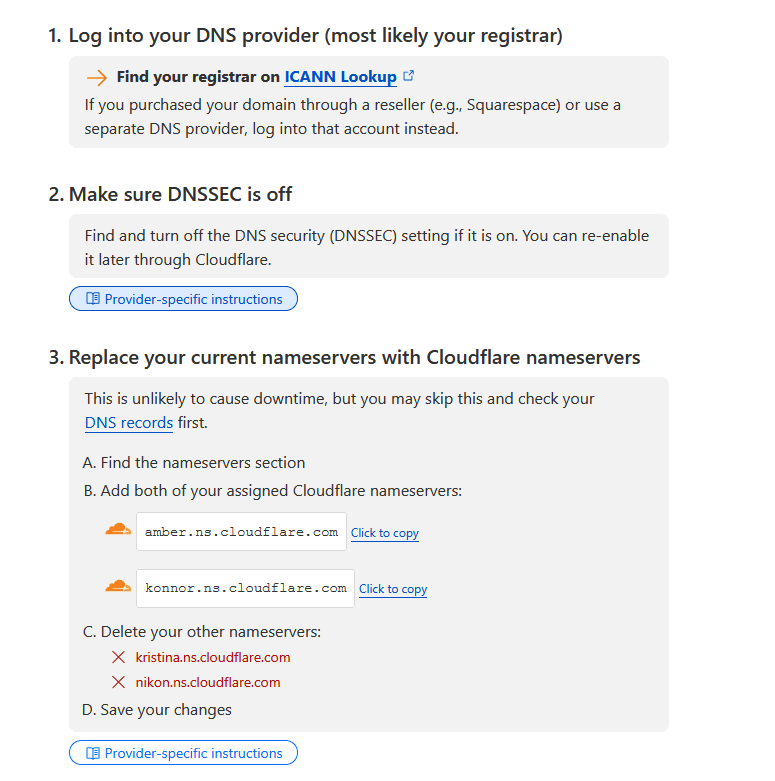775x781 pixels.
Task: Click the book icon in the DNSSEC instructions button
Action: point(93,299)
